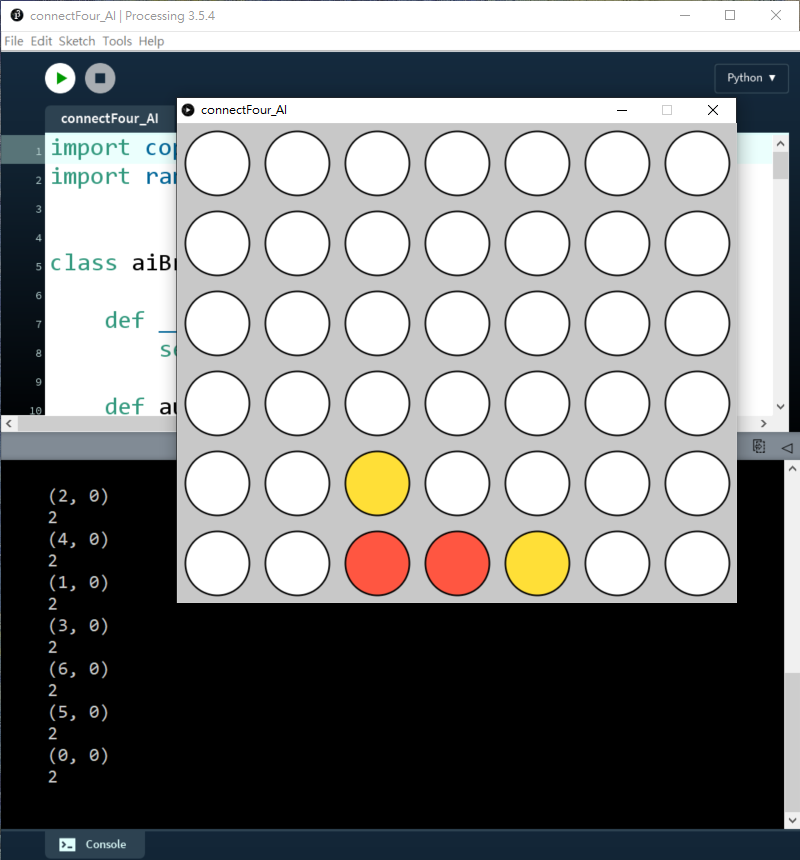Open the Sketch menu
Image resolution: width=800 pixels, height=860 pixels.
(77, 41)
